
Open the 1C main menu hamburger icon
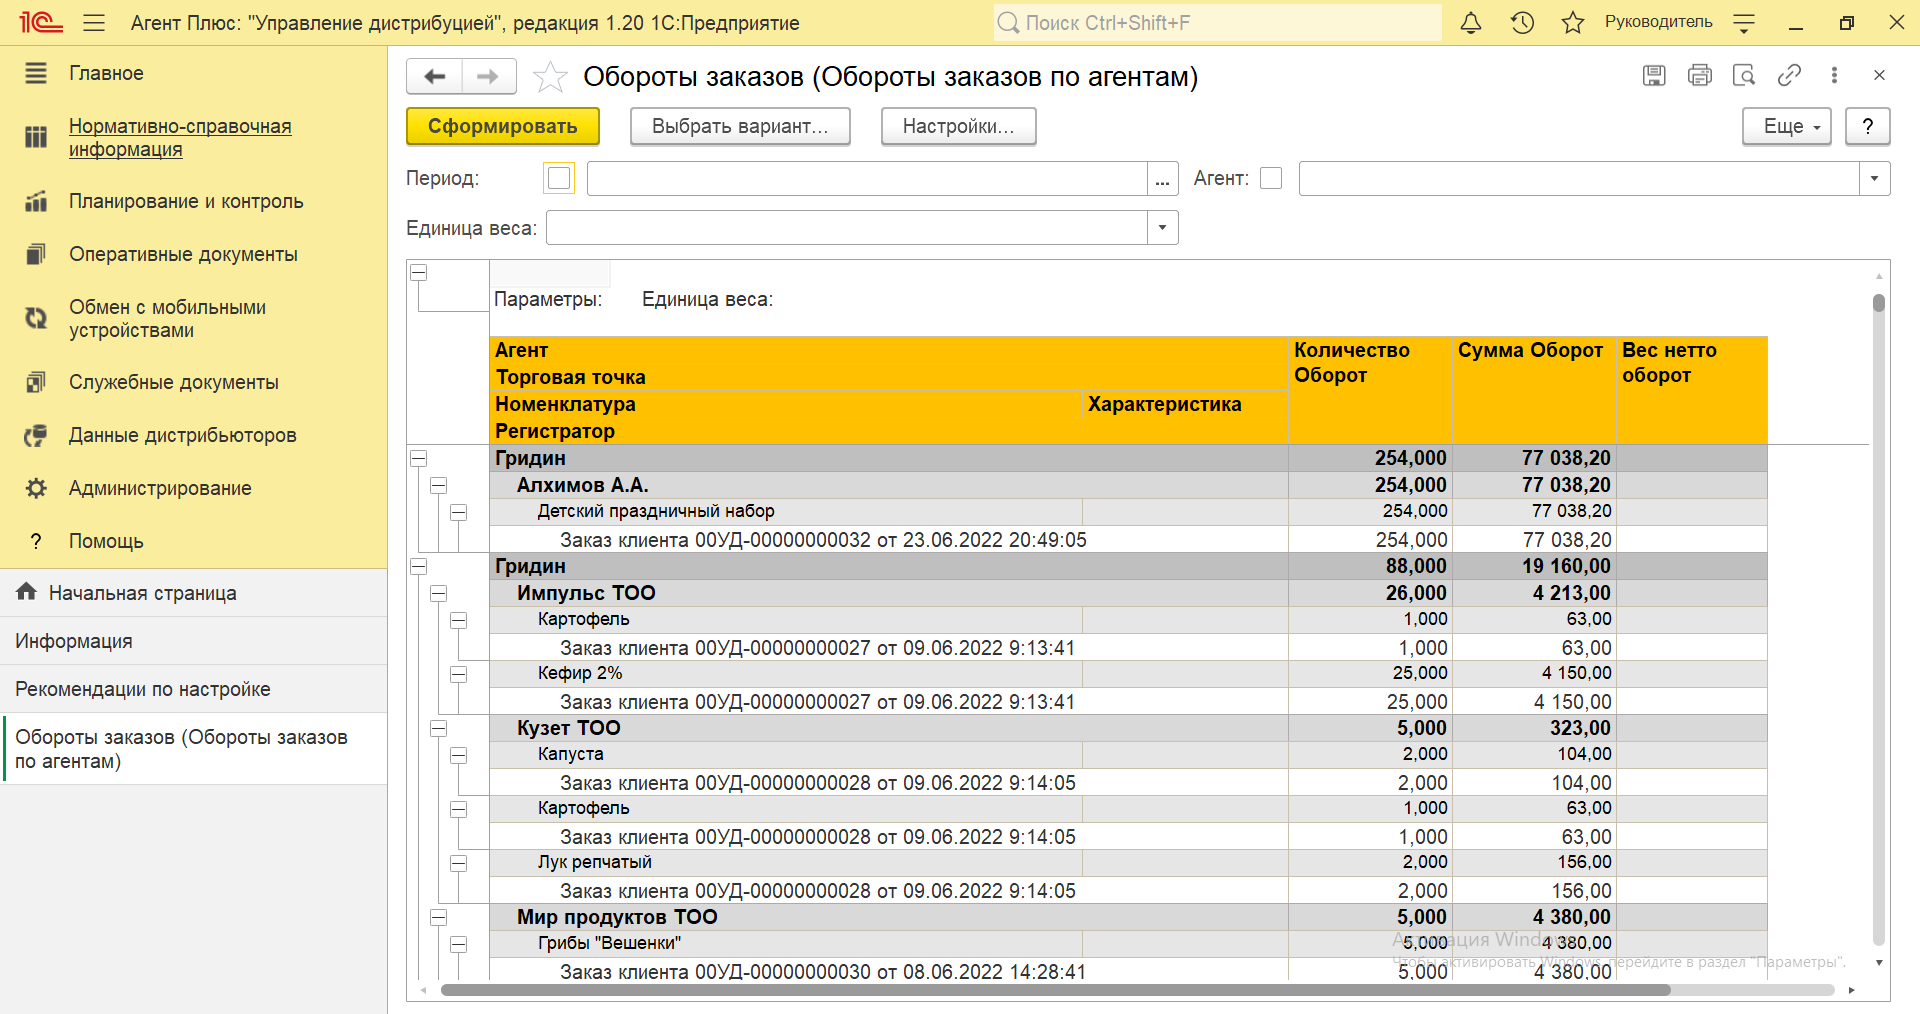[x=94, y=23]
